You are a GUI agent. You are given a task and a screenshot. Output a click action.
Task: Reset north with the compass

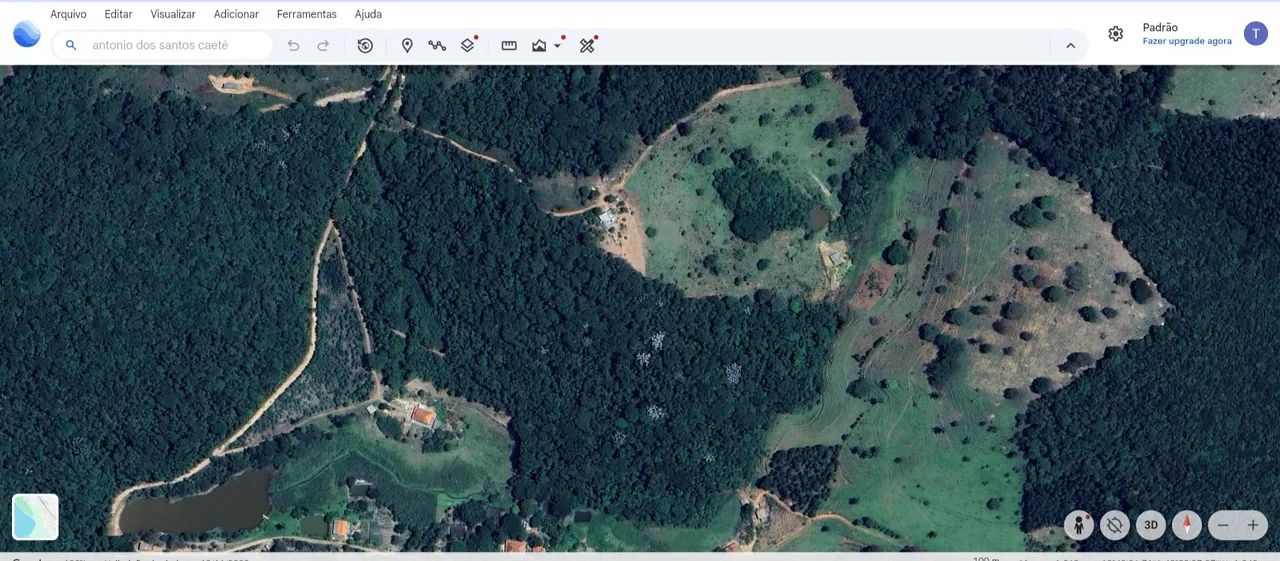click(x=1187, y=525)
